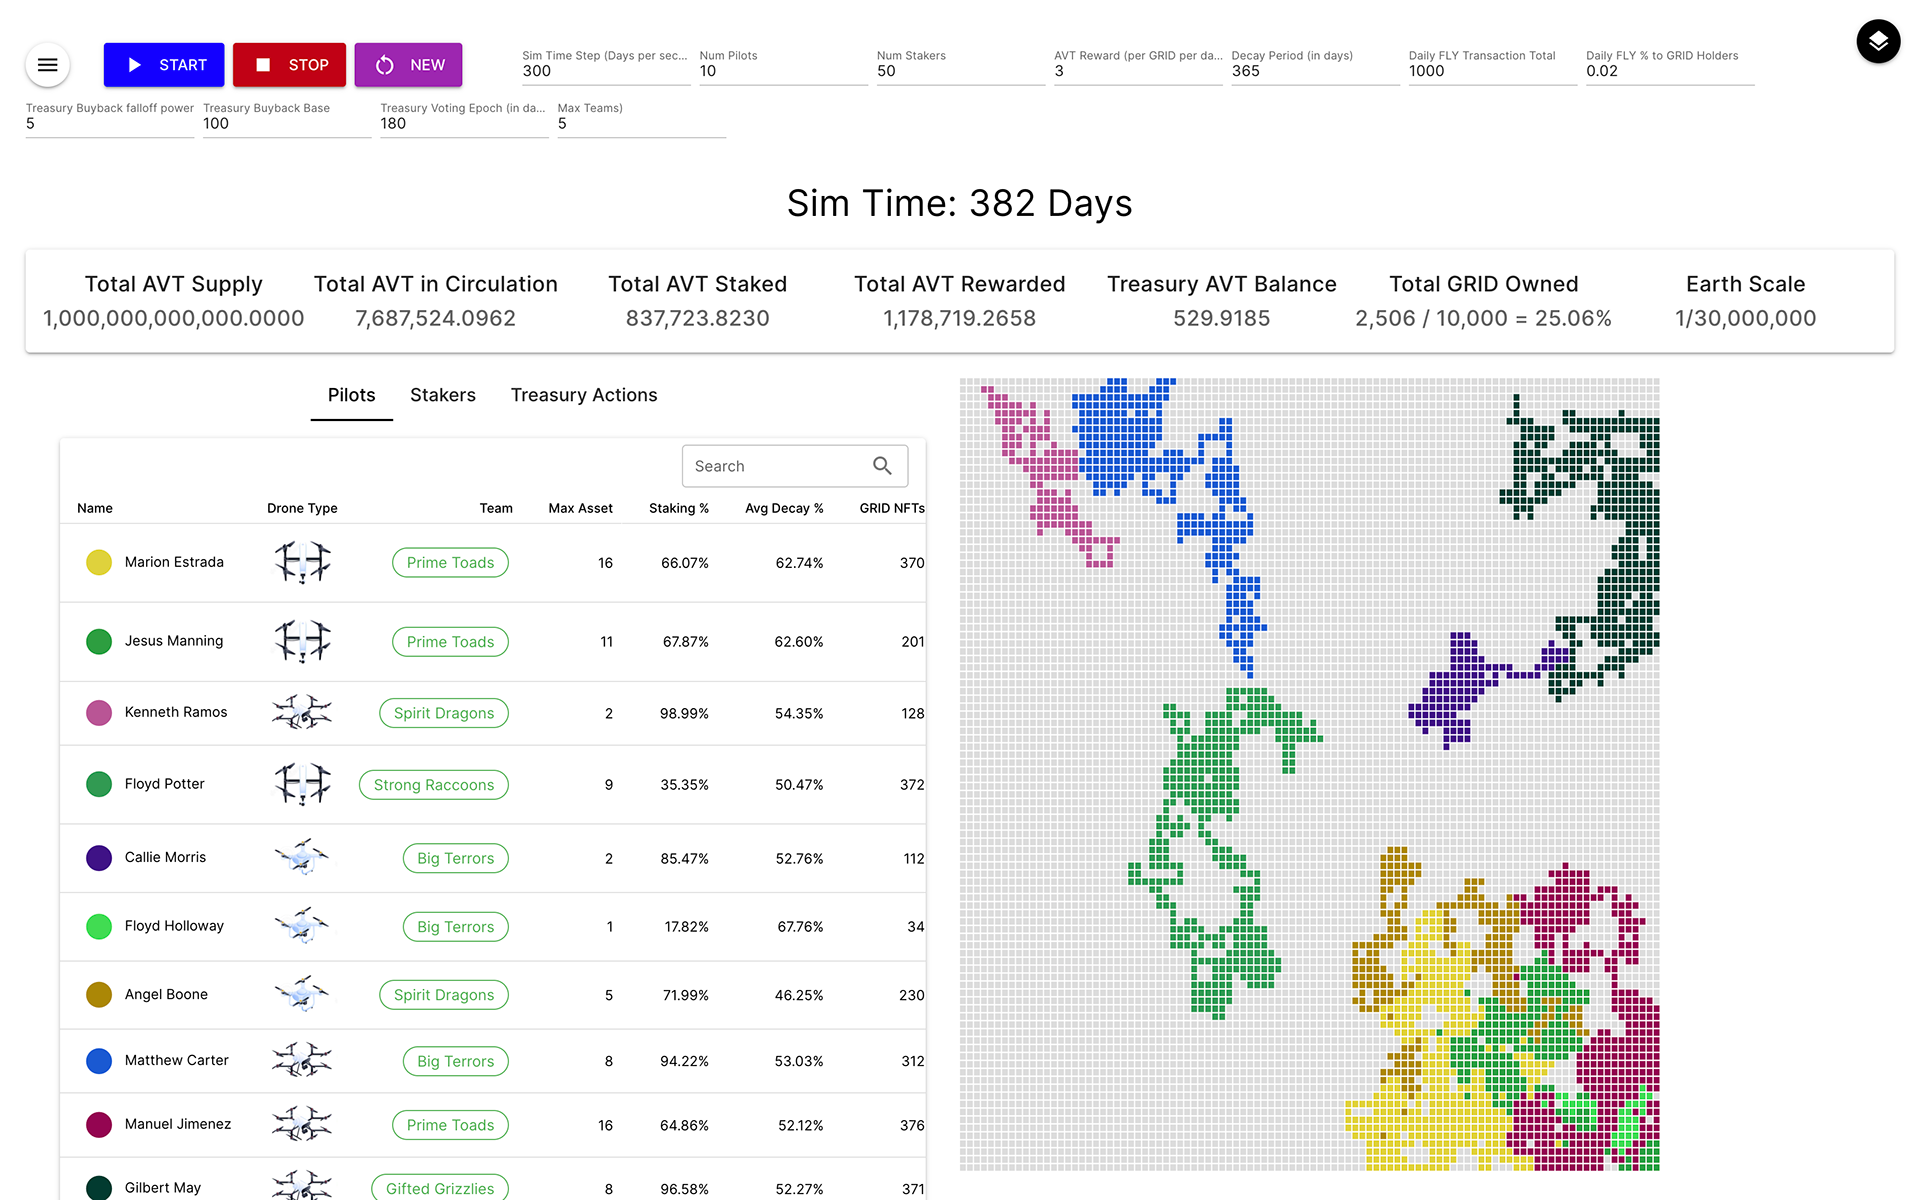Click Matthew Carter's drone icon

click(x=302, y=1060)
